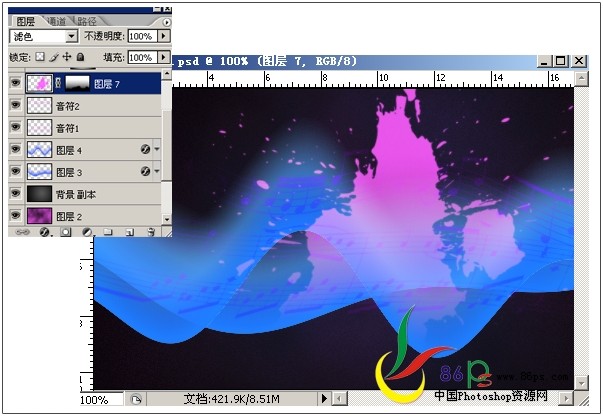Image resolution: width=603 pixels, height=416 pixels.
Task: Click the 文档:421.9K/8.51M status text
Action: pyautogui.click(x=232, y=399)
